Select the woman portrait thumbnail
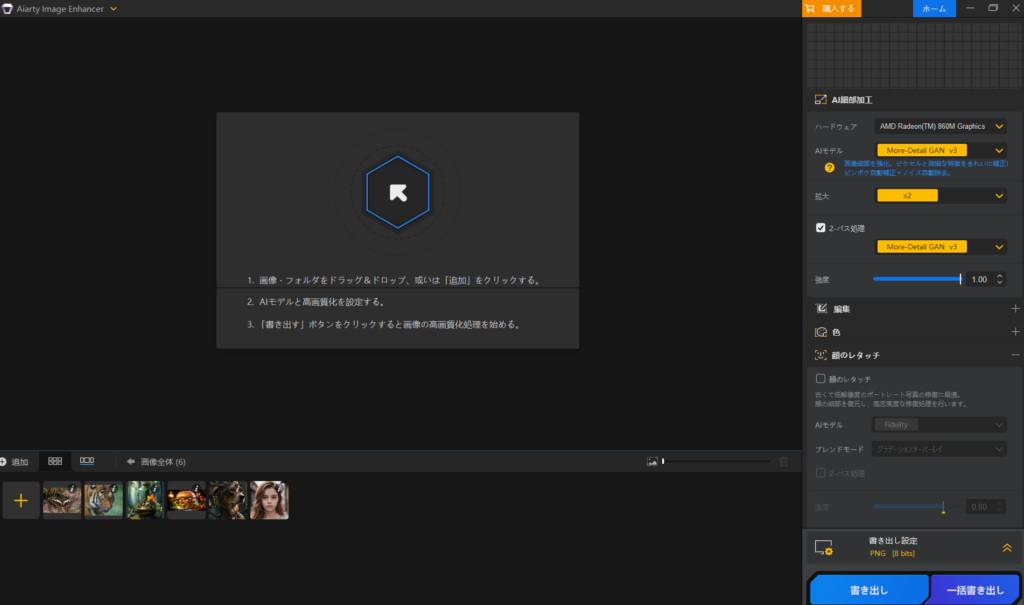The height and width of the screenshot is (605, 1024). (x=269, y=500)
